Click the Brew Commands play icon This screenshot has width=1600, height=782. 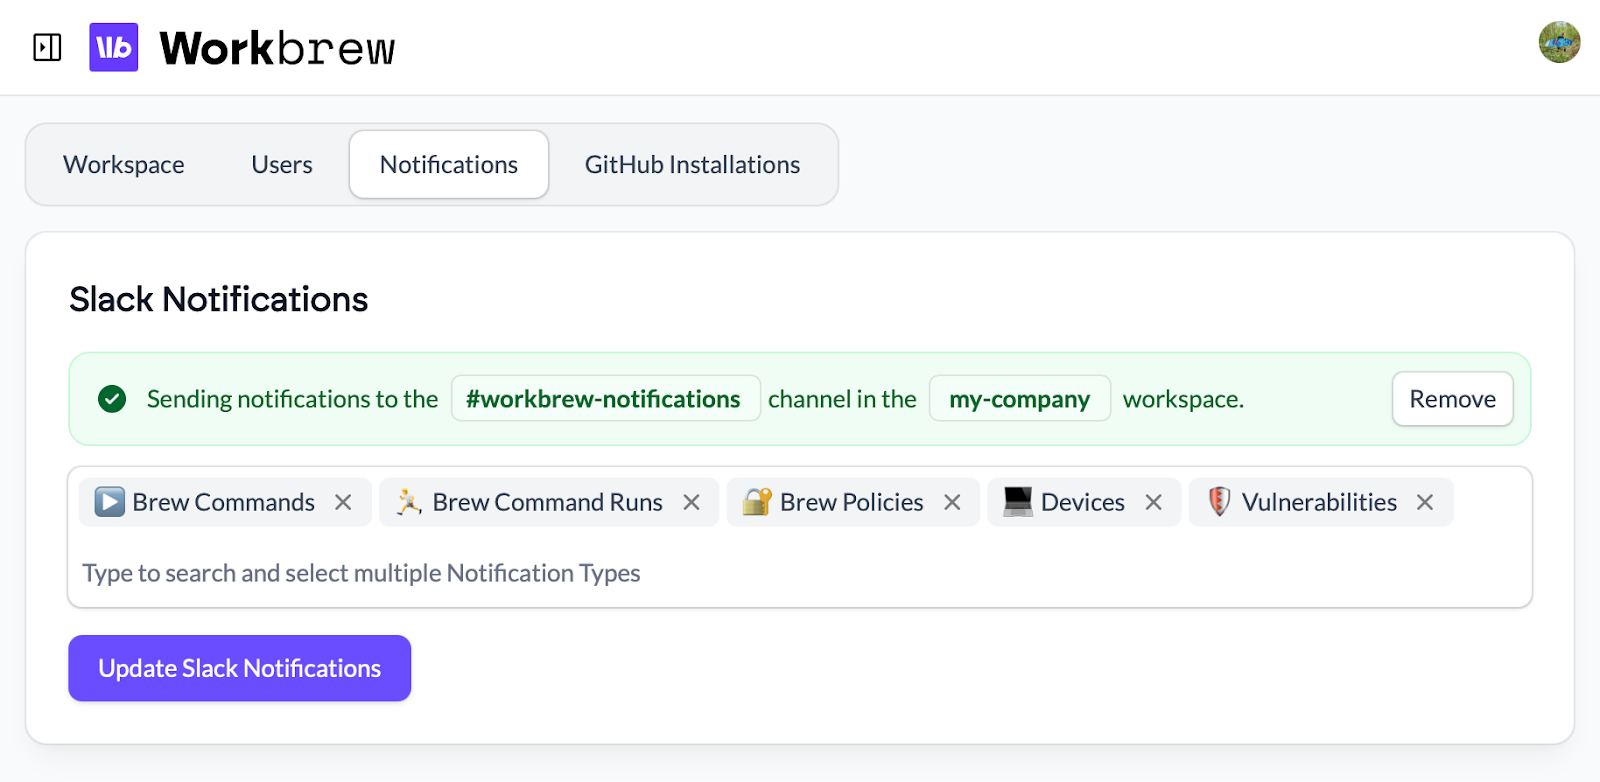(109, 502)
